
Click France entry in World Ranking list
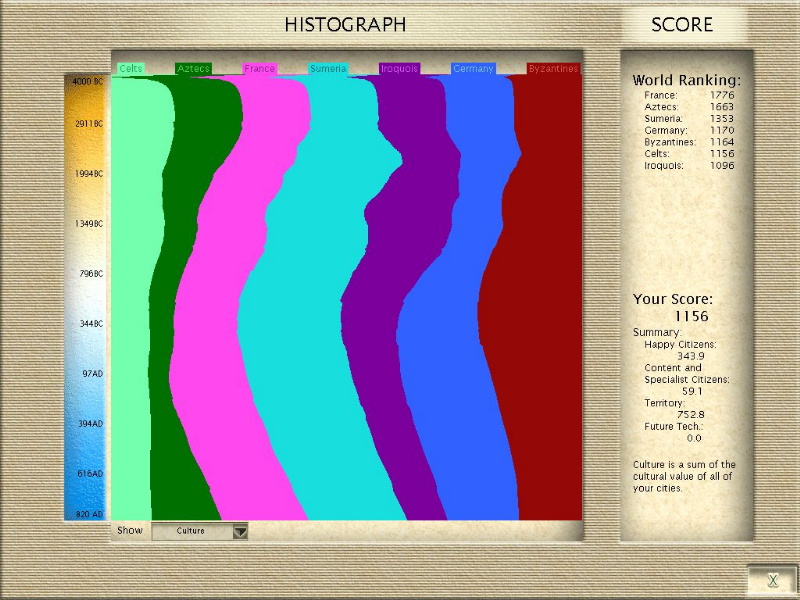pos(661,95)
